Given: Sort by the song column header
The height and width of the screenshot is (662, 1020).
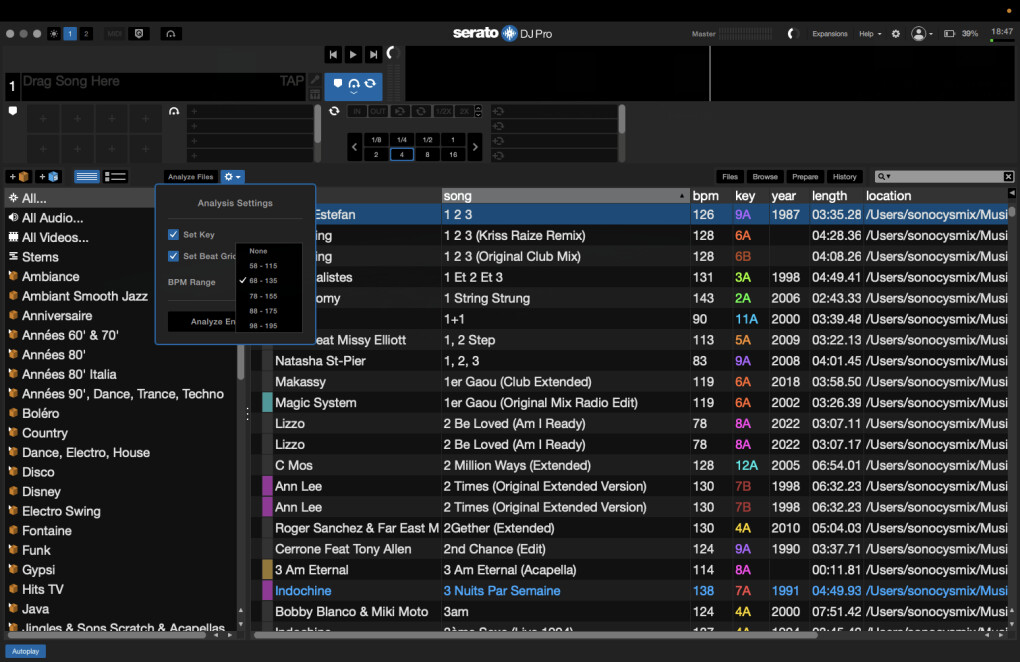Looking at the screenshot, I should 565,196.
